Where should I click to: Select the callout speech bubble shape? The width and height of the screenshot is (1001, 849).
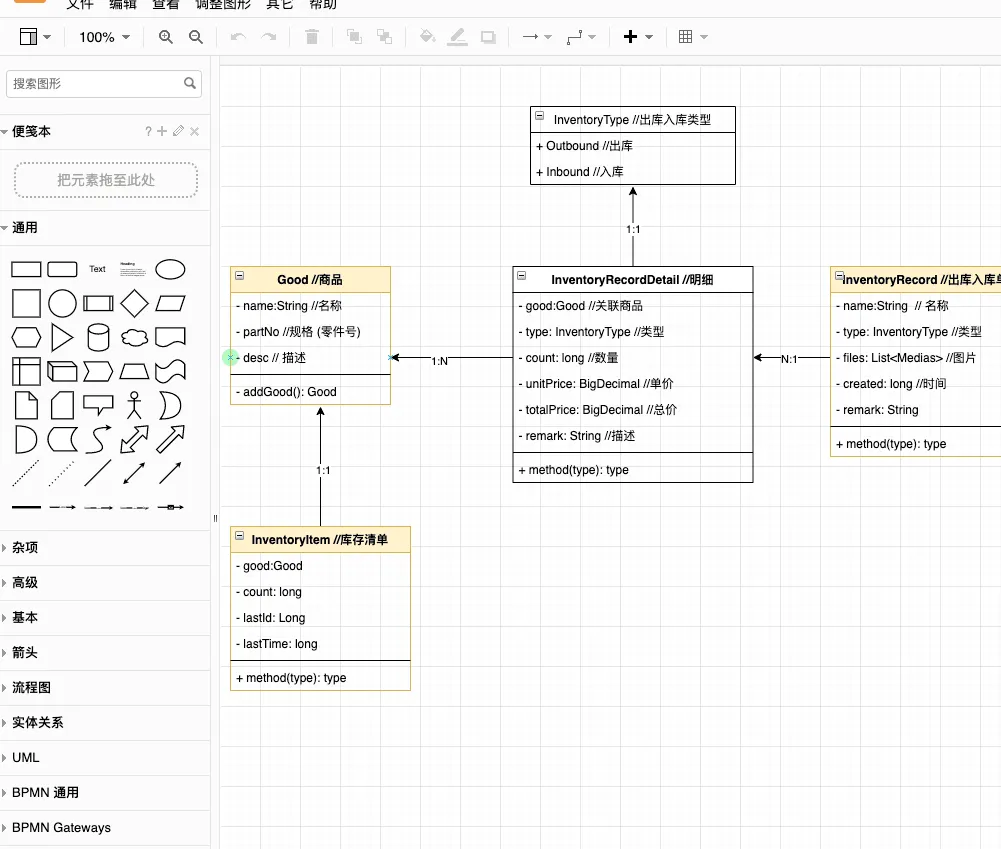[98, 405]
